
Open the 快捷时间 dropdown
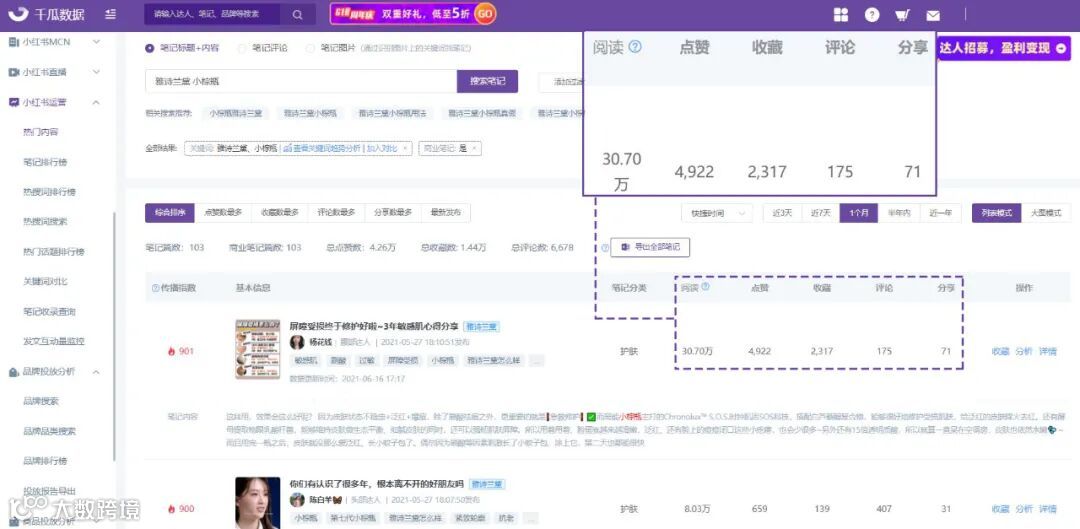click(716, 214)
